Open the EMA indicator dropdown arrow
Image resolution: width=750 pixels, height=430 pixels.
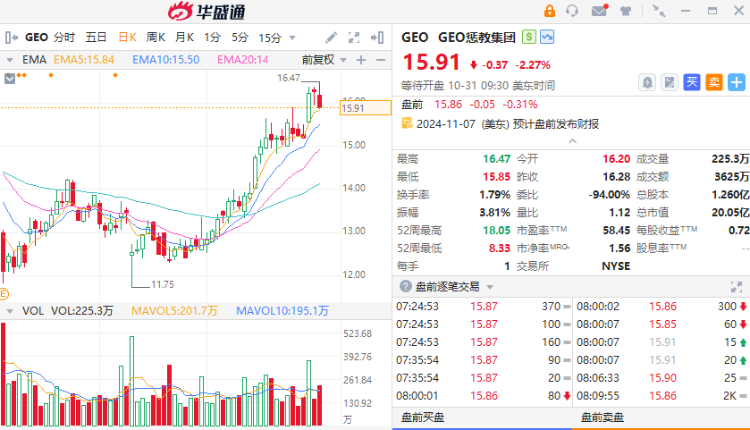coord(9,60)
